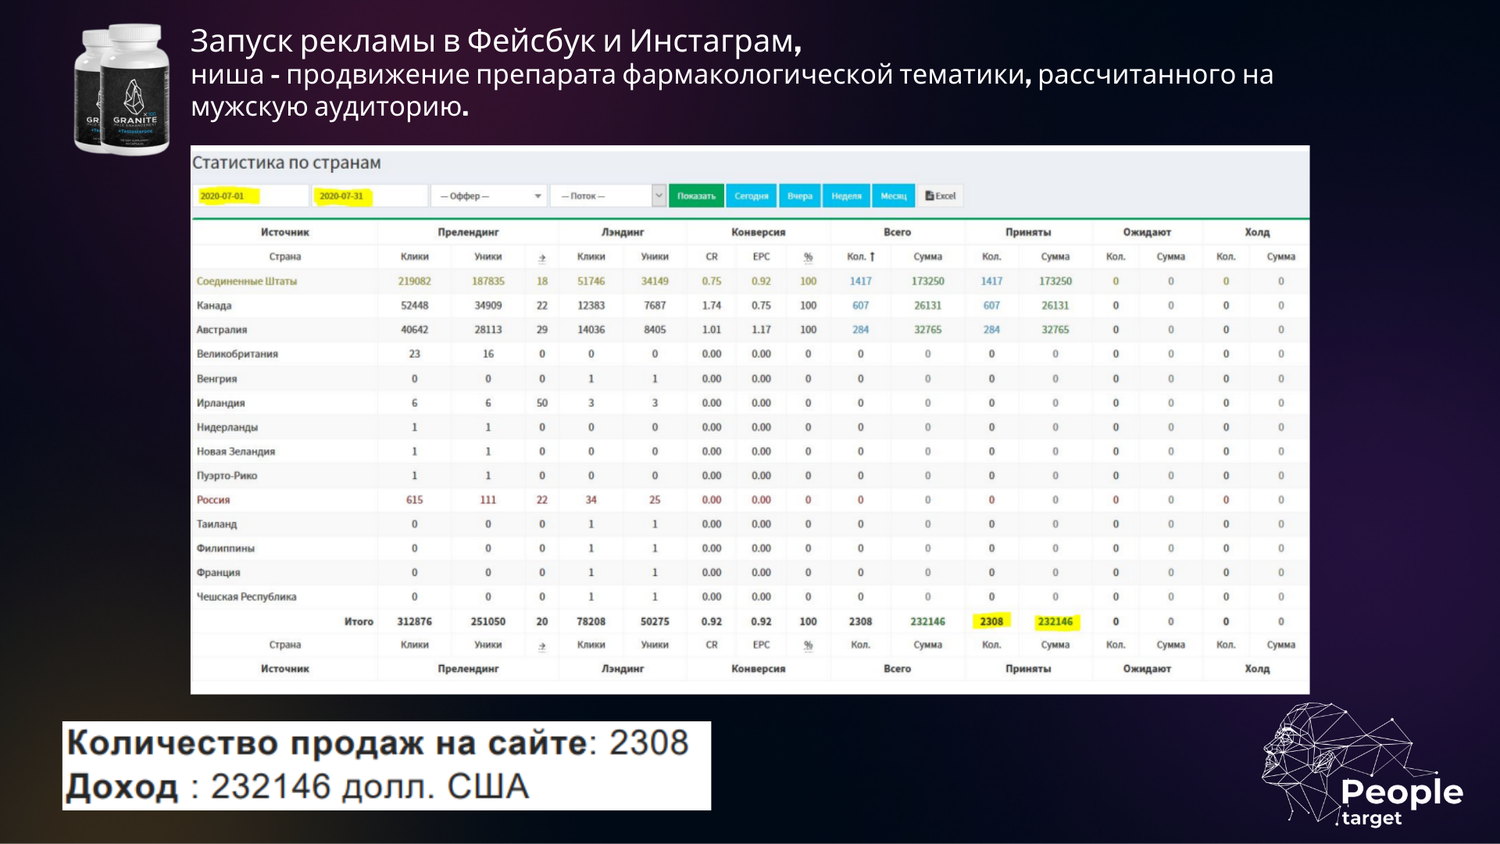
Task: Click the Запуск рекламы в Фейсбук slide title
Action: click(x=496, y=41)
